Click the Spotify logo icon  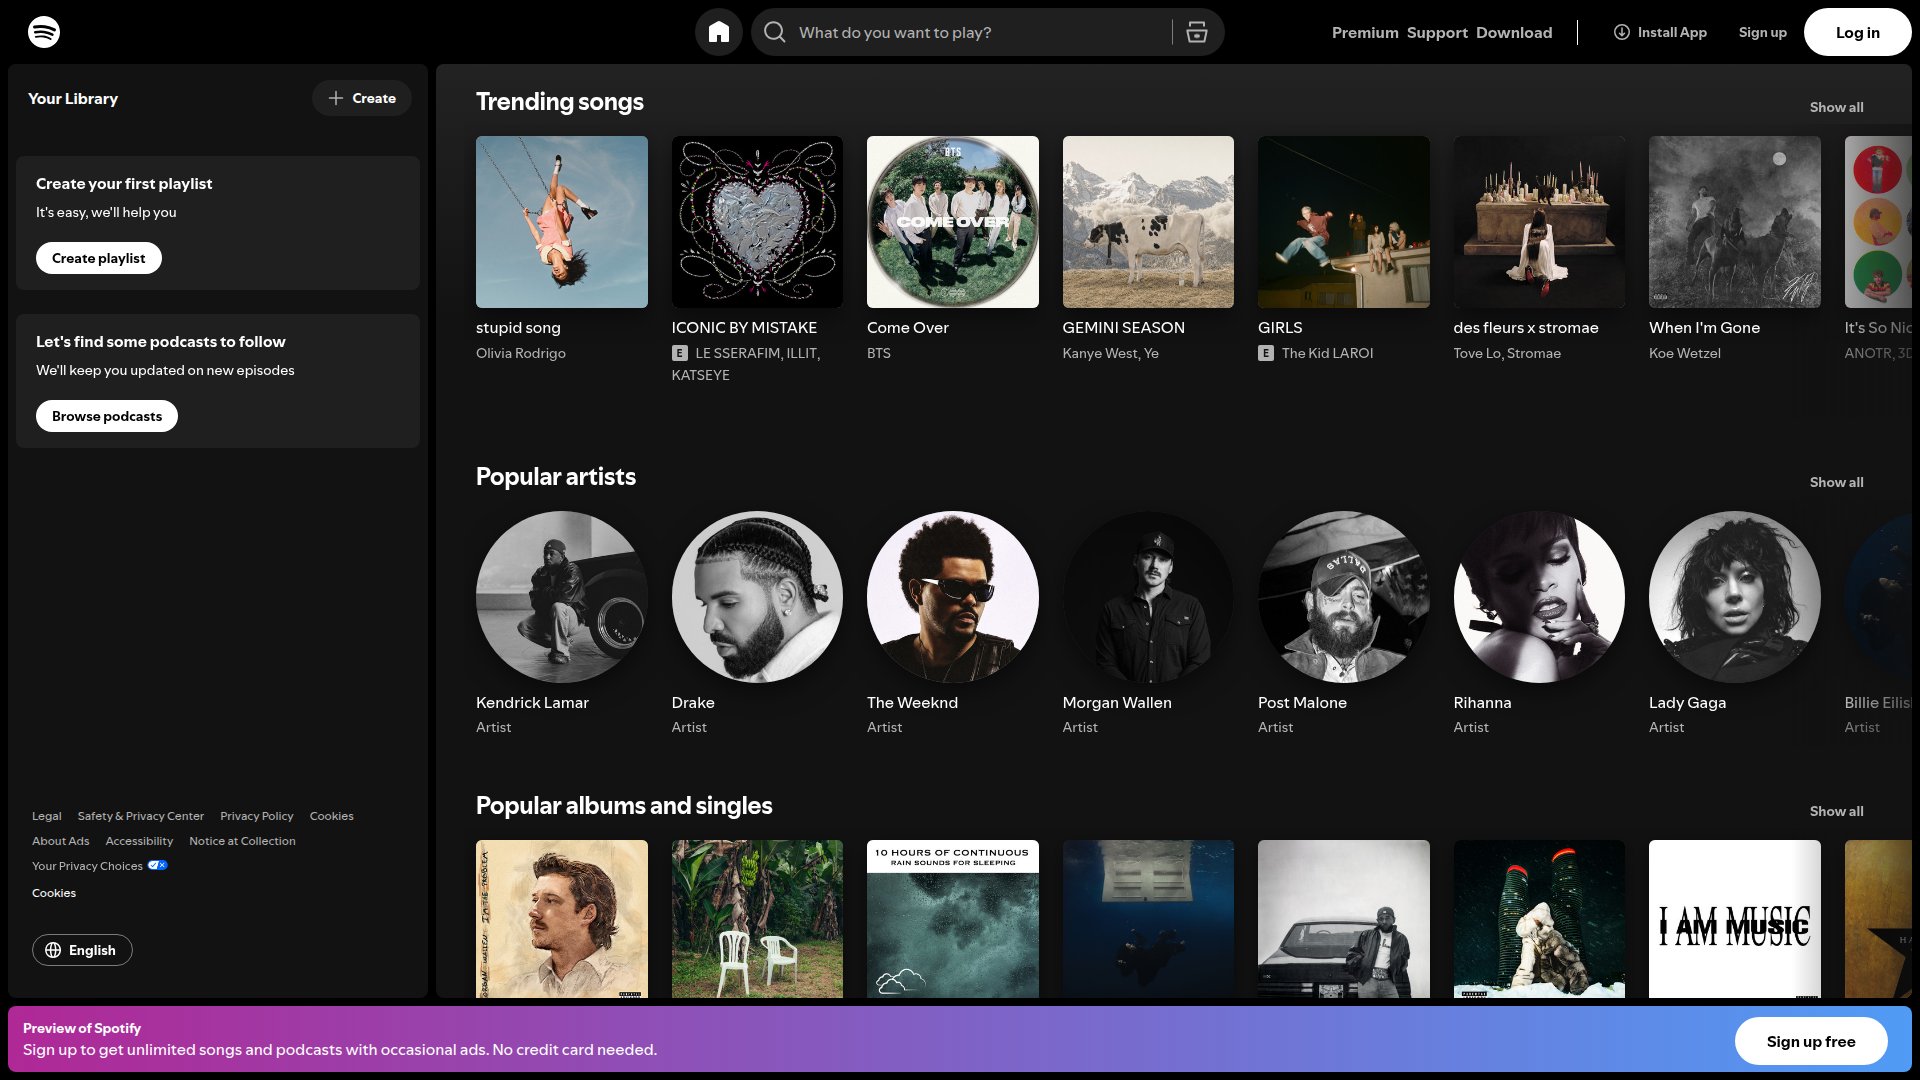pos(44,32)
